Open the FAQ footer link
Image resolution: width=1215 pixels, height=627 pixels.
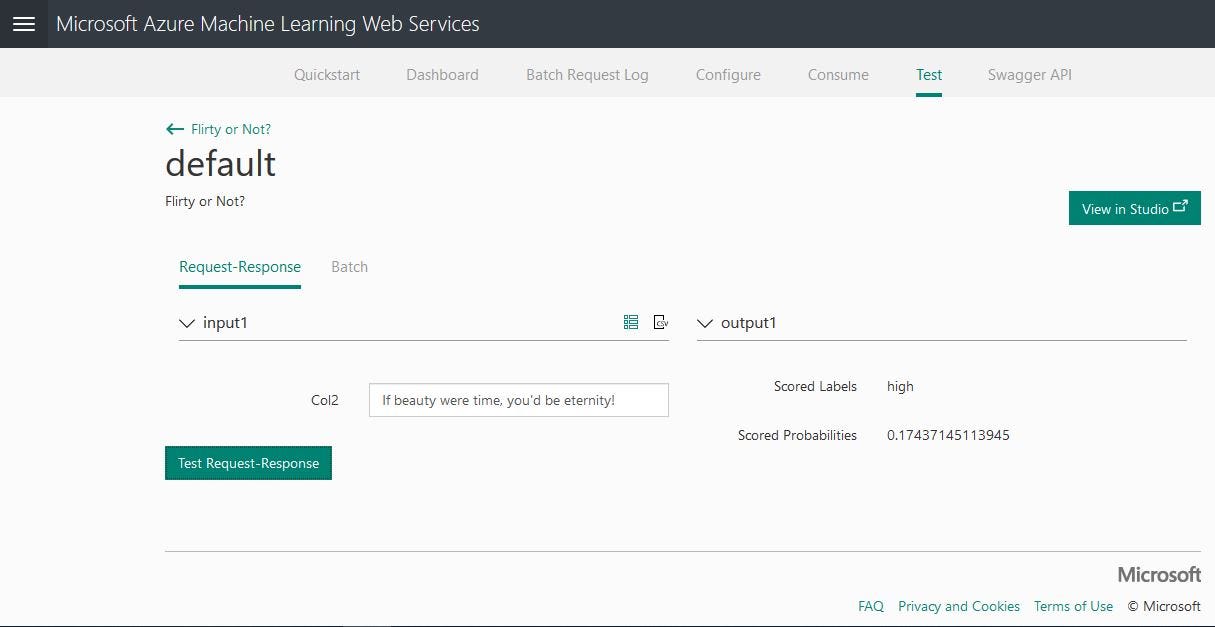(x=871, y=606)
